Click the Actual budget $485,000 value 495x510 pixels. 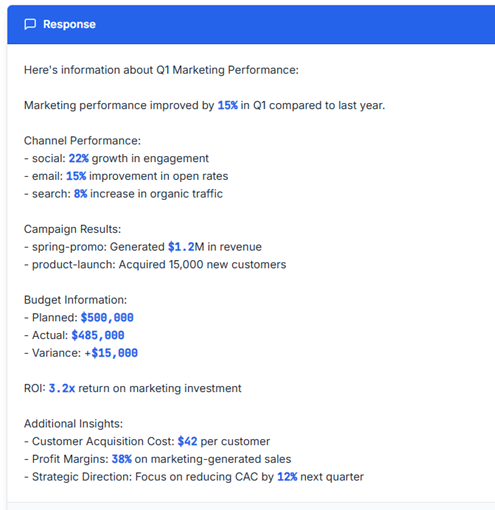[x=98, y=335]
